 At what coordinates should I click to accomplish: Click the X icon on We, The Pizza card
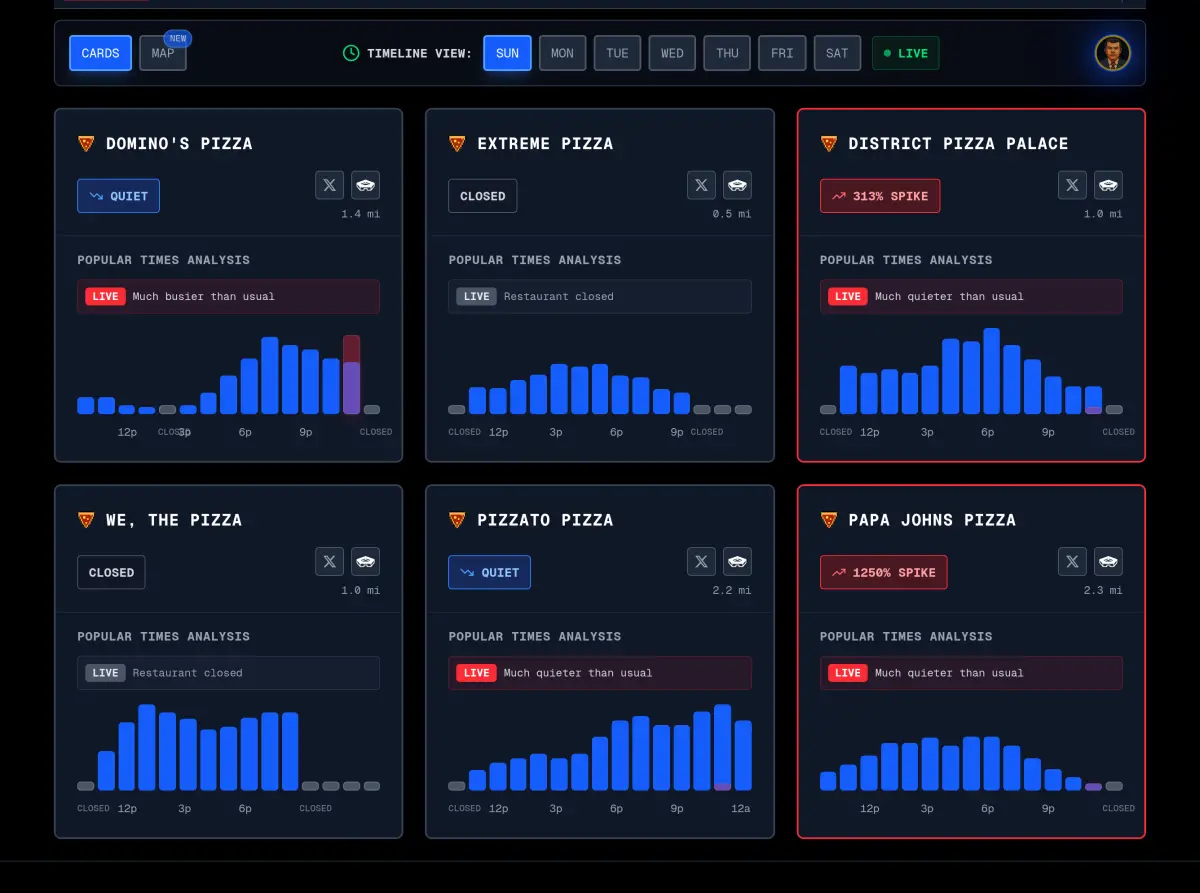coord(329,561)
